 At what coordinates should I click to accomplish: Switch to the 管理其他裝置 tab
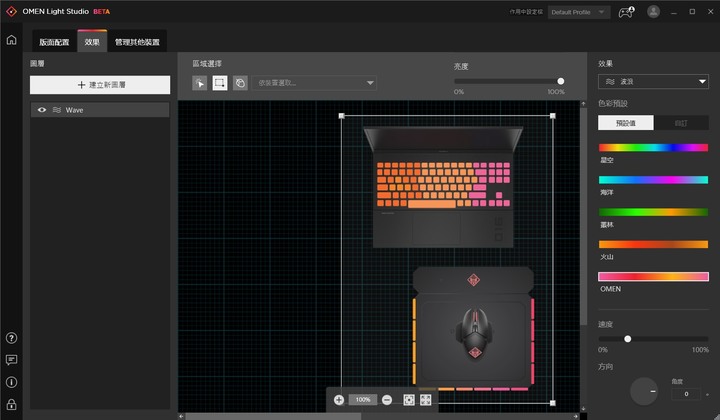tap(137, 42)
